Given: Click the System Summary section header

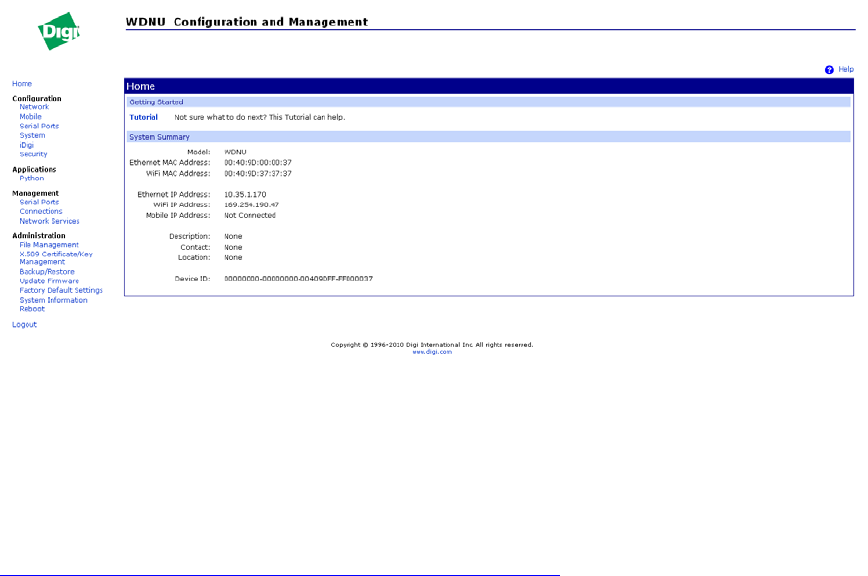Looking at the screenshot, I should coord(488,137).
